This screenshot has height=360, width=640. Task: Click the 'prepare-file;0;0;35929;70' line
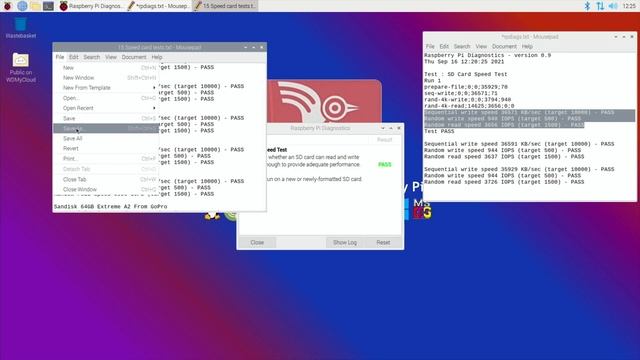pos(466,87)
